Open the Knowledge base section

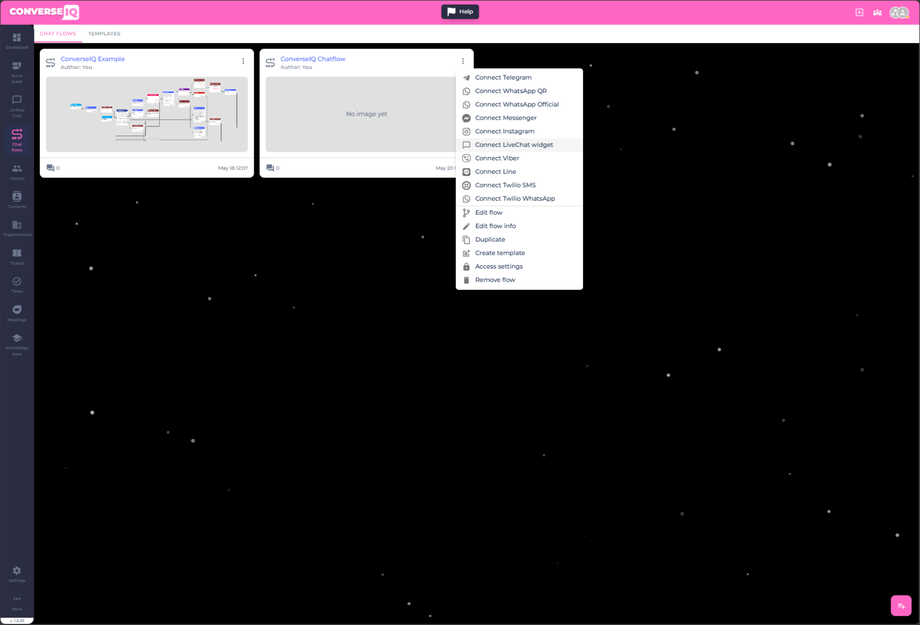[16, 344]
